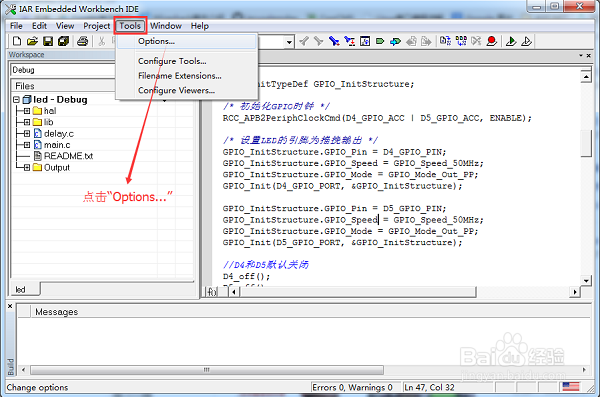Click 'Errors 0, Warnings 0' status text
Viewport: 600px width, 397px height.
pyautogui.click(x=352, y=387)
